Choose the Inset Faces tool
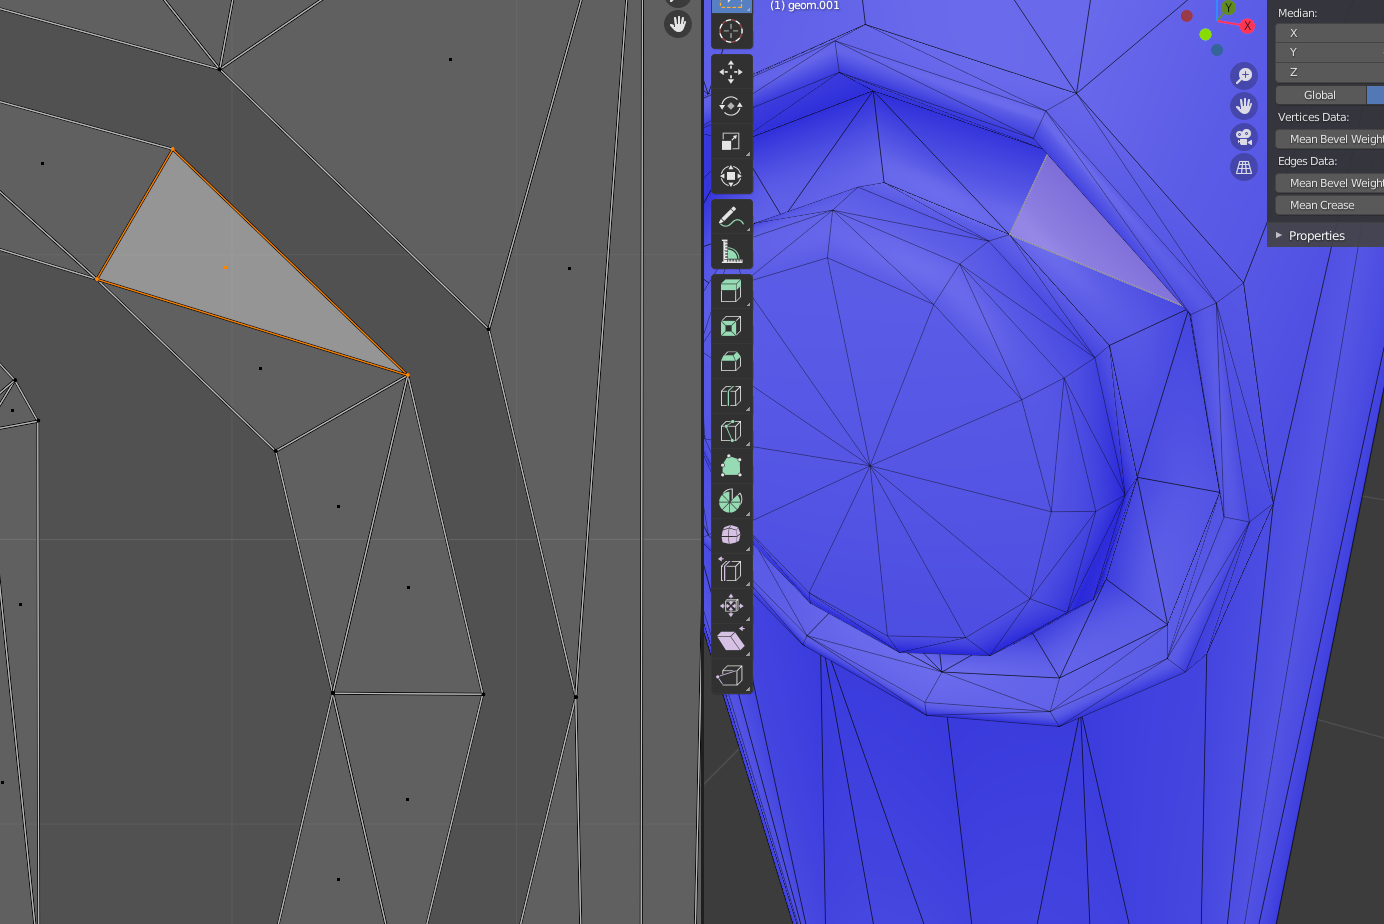Viewport: 1384px width, 924px height. (731, 325)
